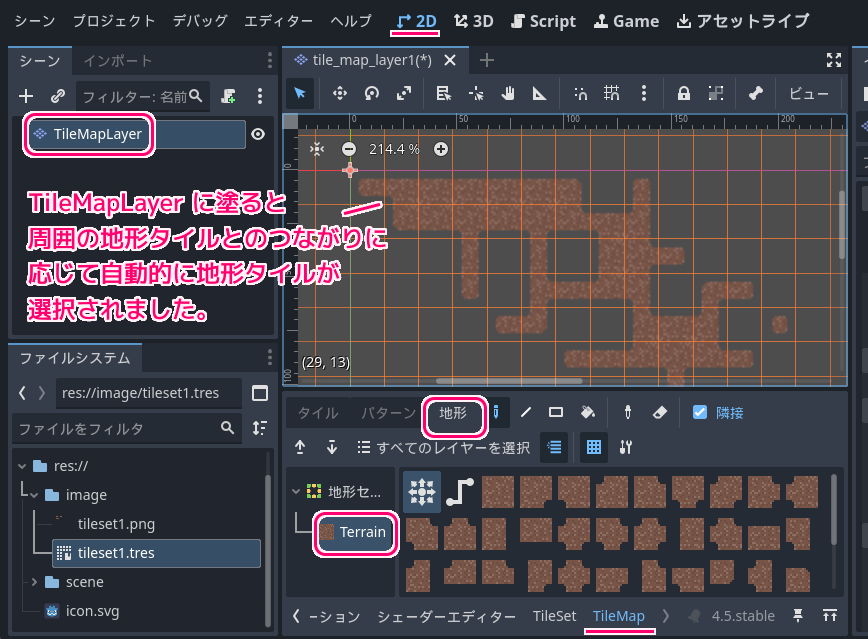Pick the rectangle paint tool
Image resolution: width=868 pixels, height=639 pixels.
tap(556, 412)
